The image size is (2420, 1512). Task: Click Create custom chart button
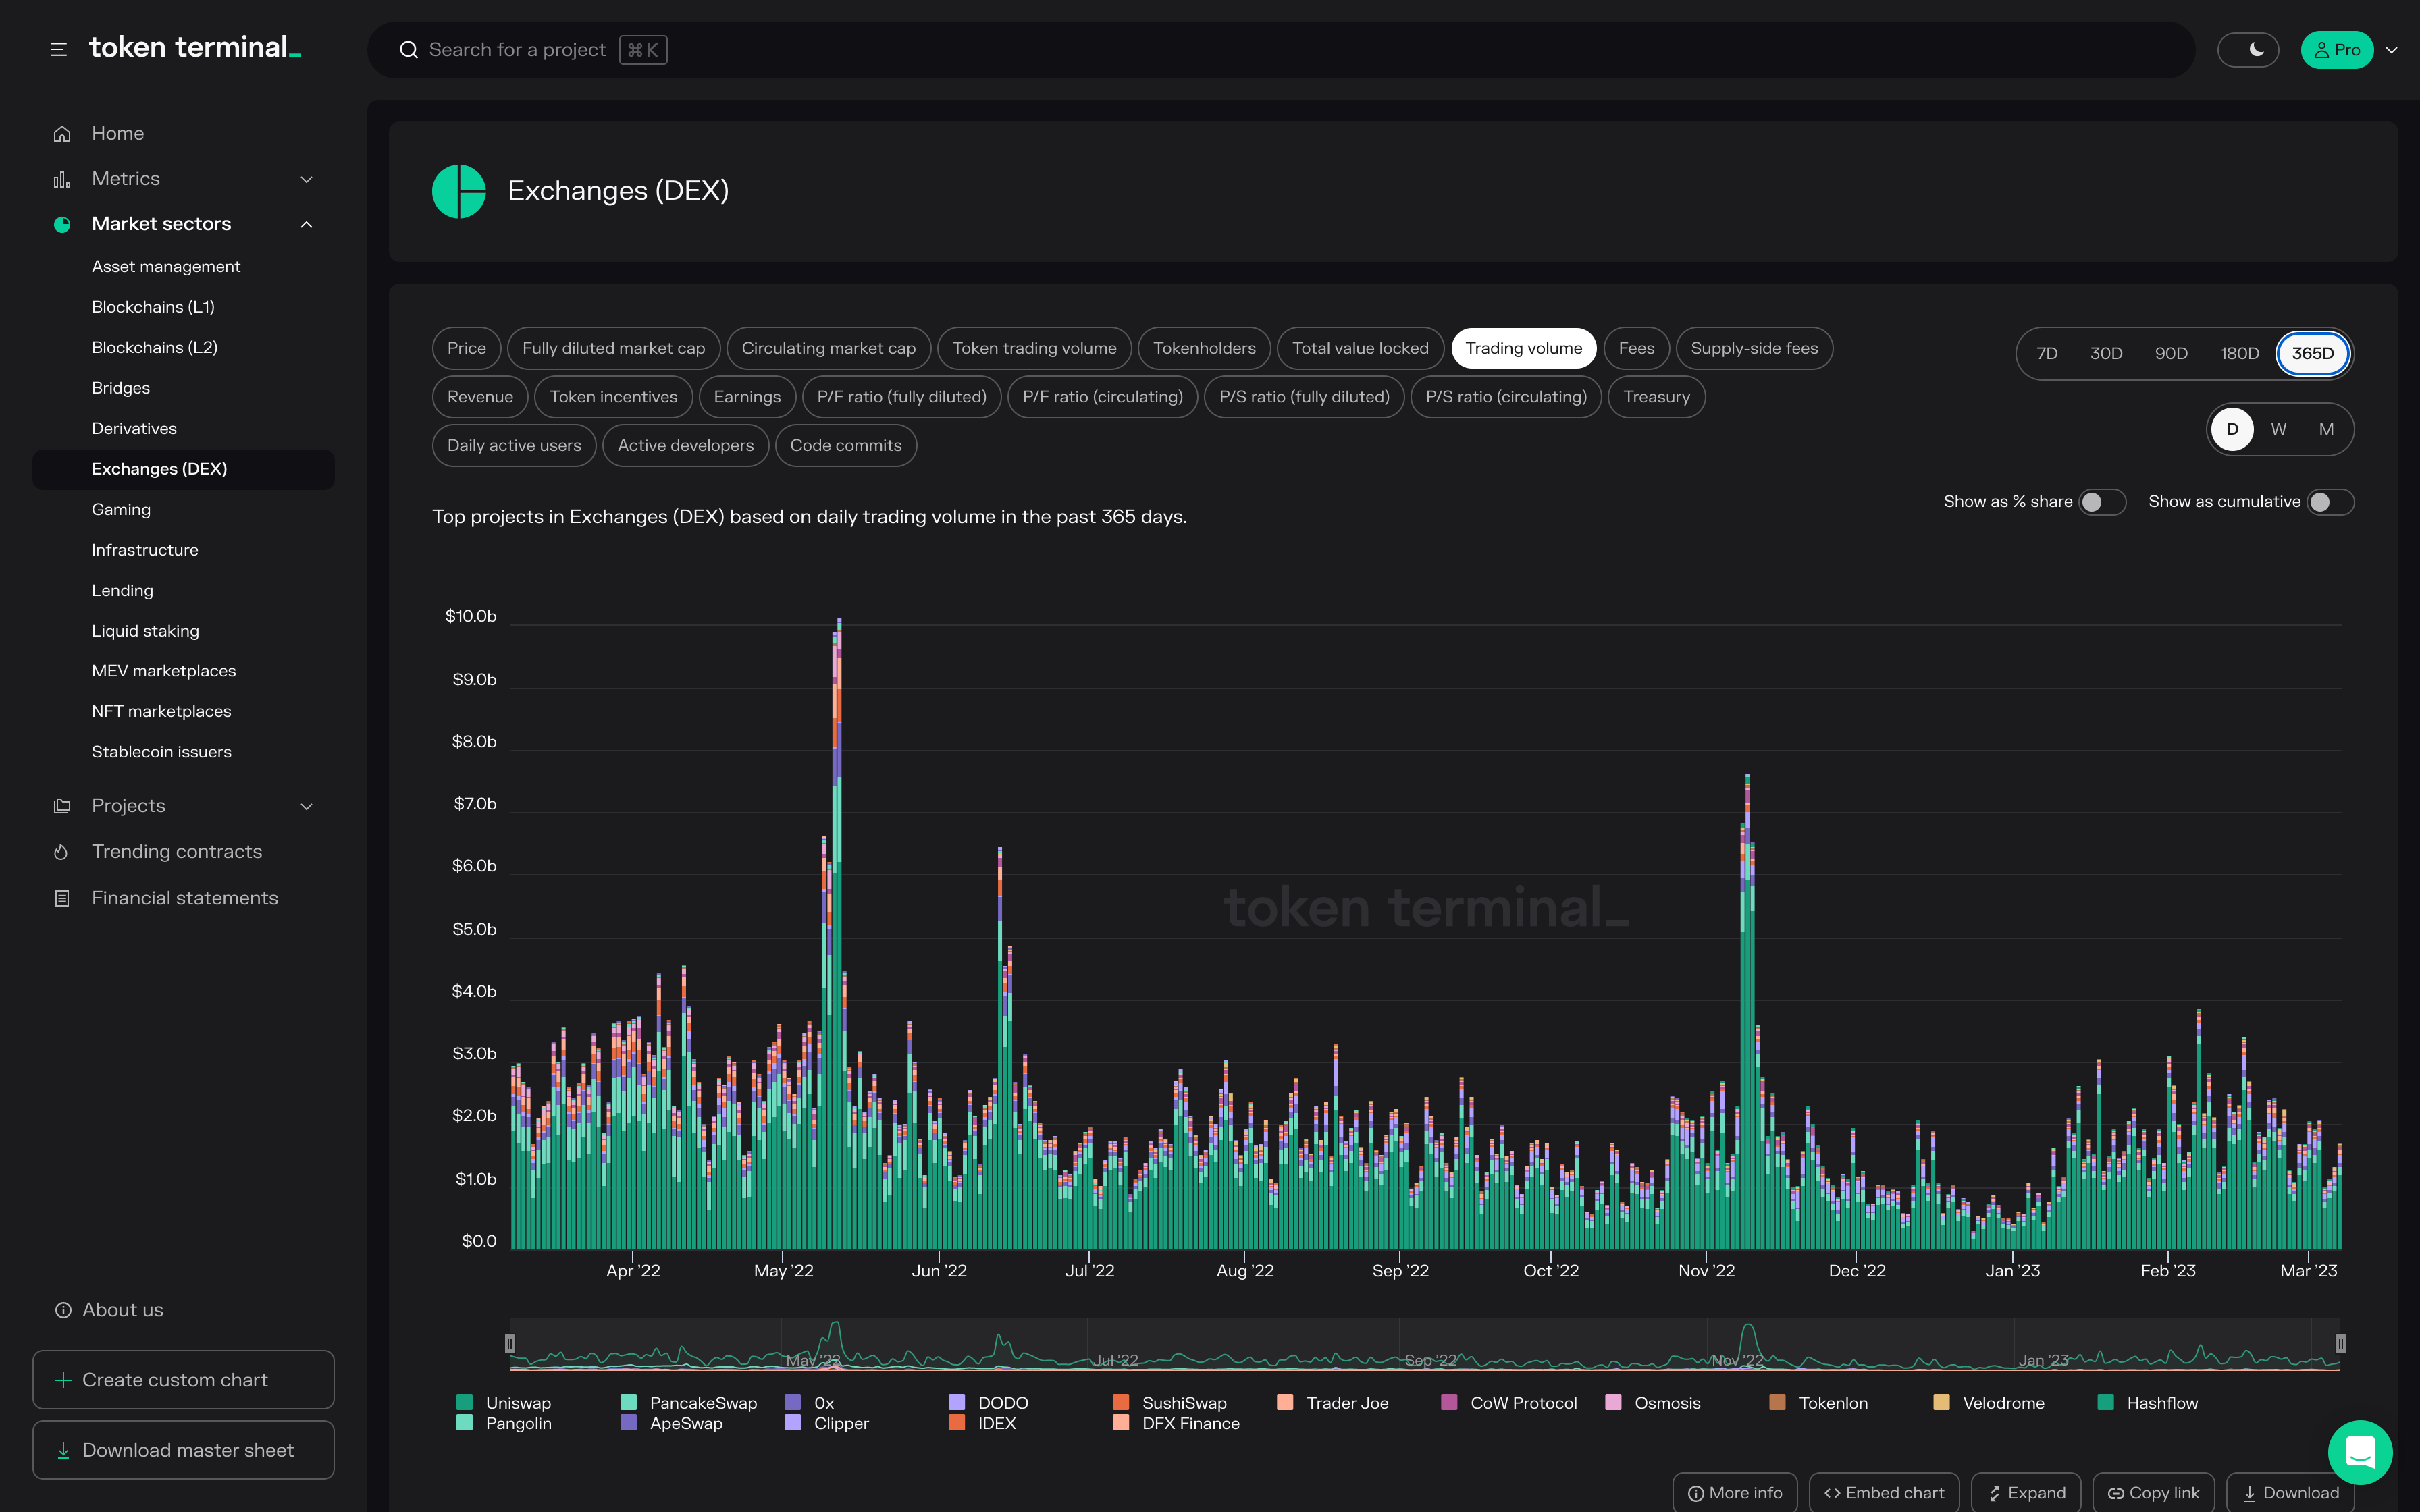183,1380
